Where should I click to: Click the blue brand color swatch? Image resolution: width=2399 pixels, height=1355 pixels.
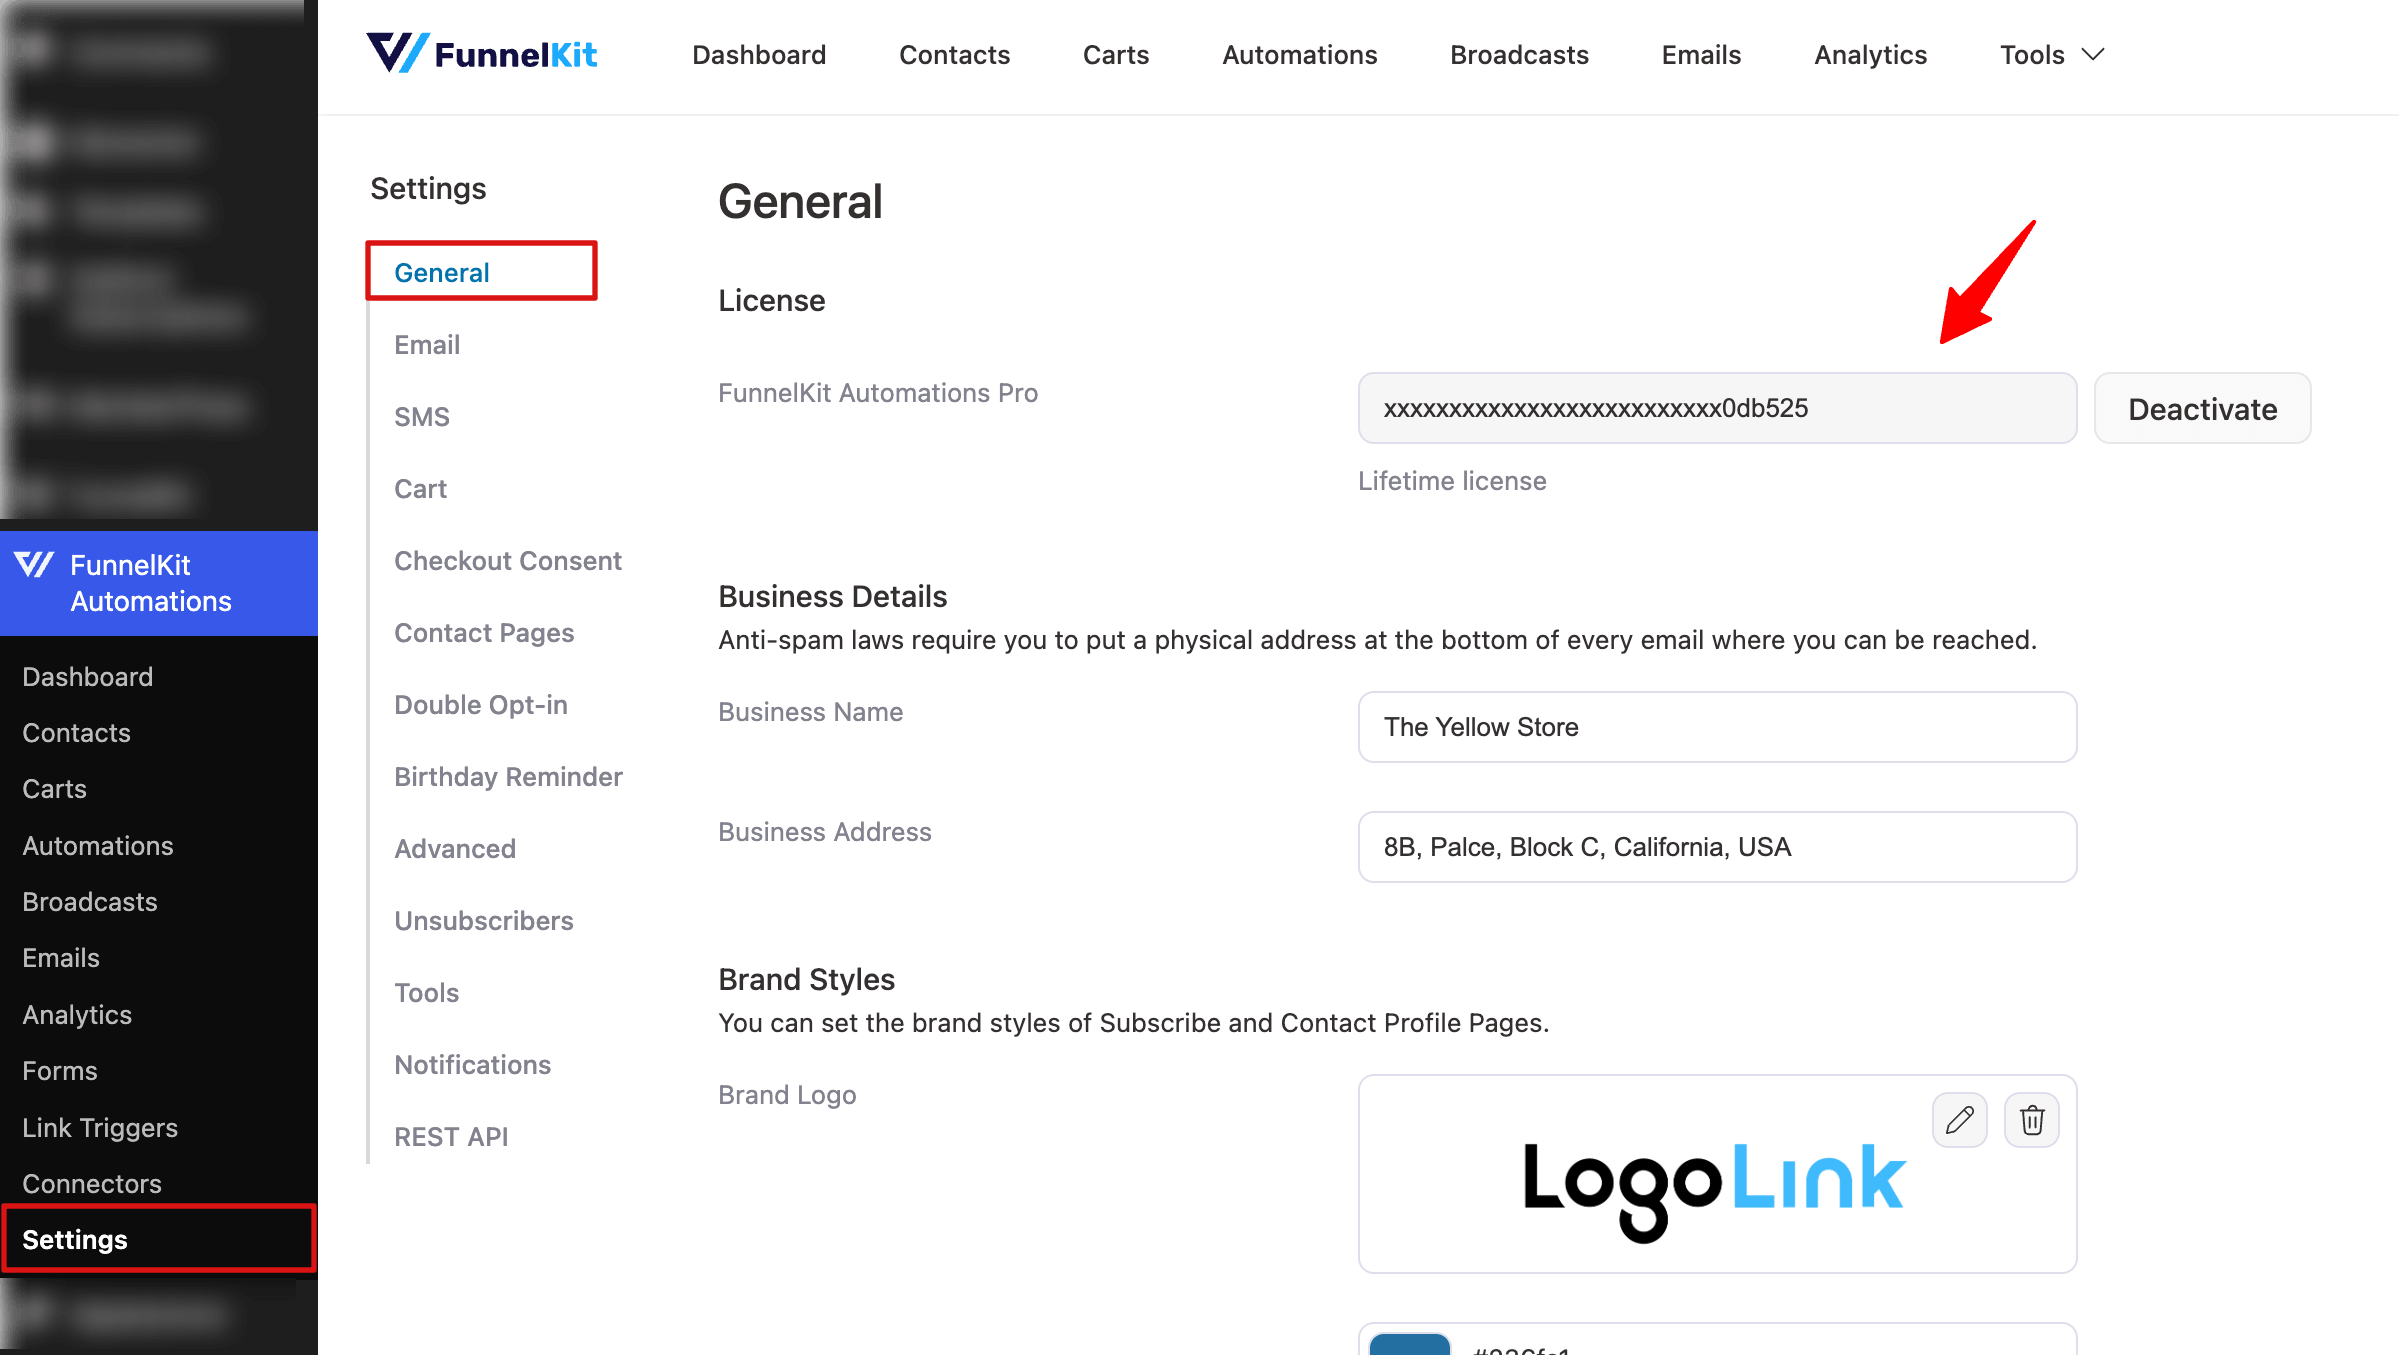[x=1410, y=1345]
